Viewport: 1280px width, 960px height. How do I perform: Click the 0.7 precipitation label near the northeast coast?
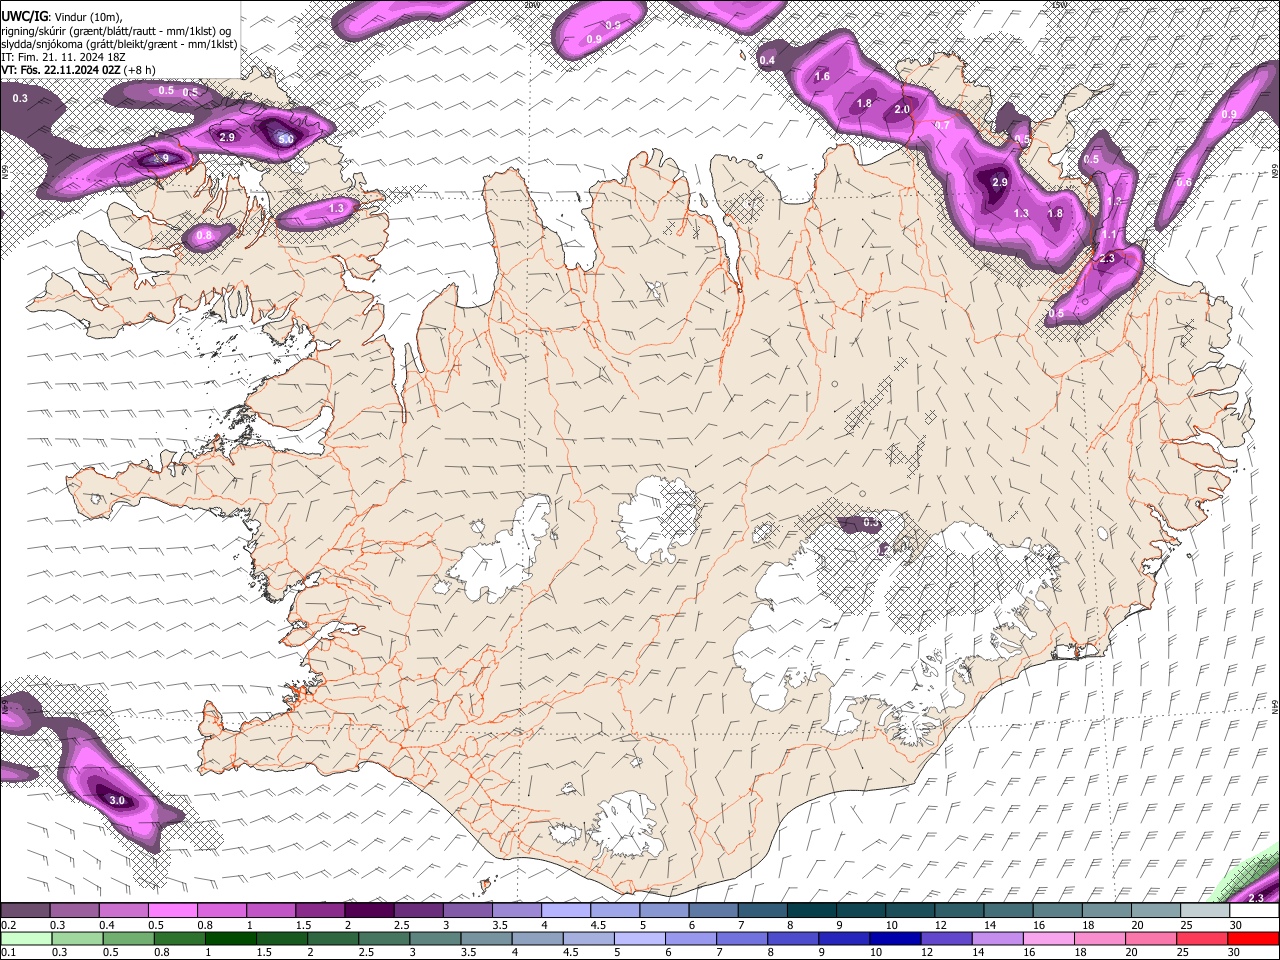(x=942, y=126)
